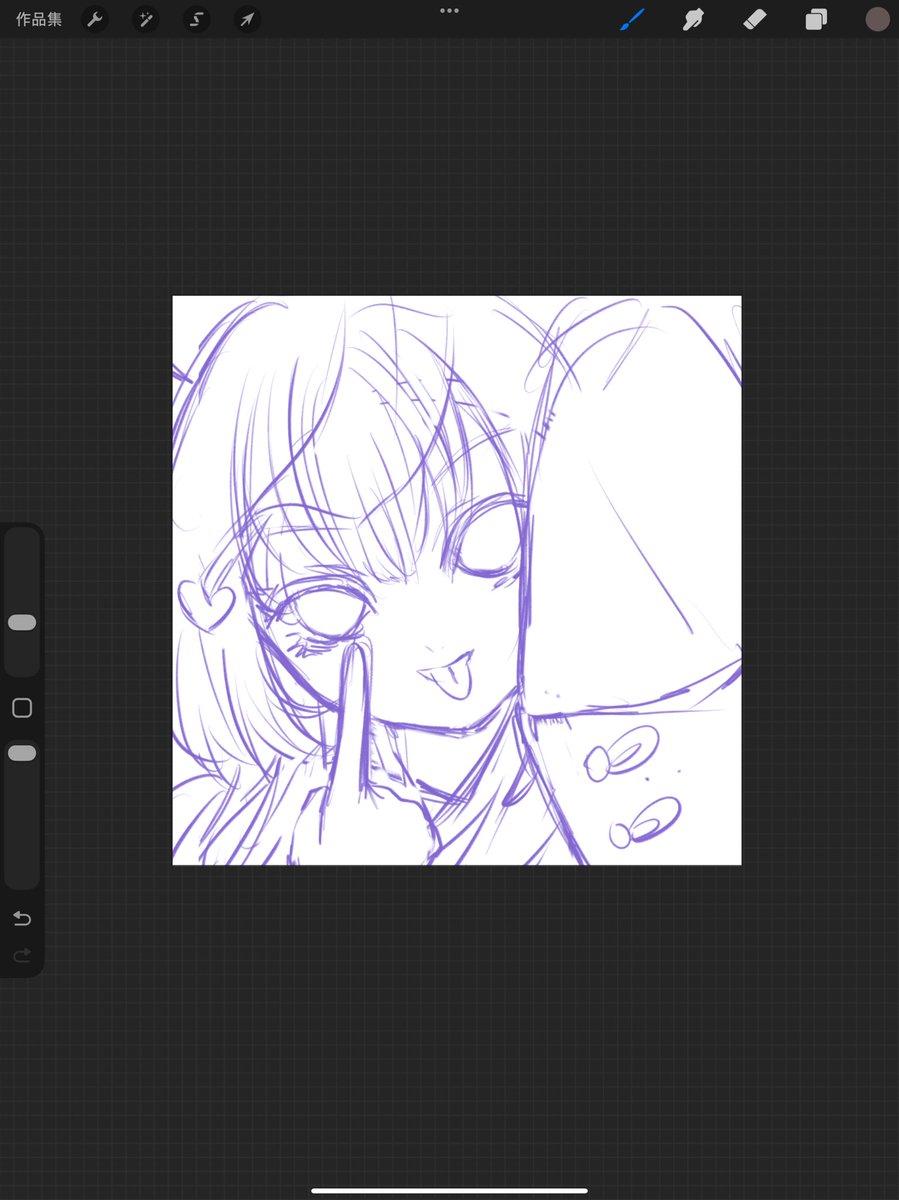Open the 作品集 gallery
Viewport: 899px width, 1200px height.
point(38,19)
